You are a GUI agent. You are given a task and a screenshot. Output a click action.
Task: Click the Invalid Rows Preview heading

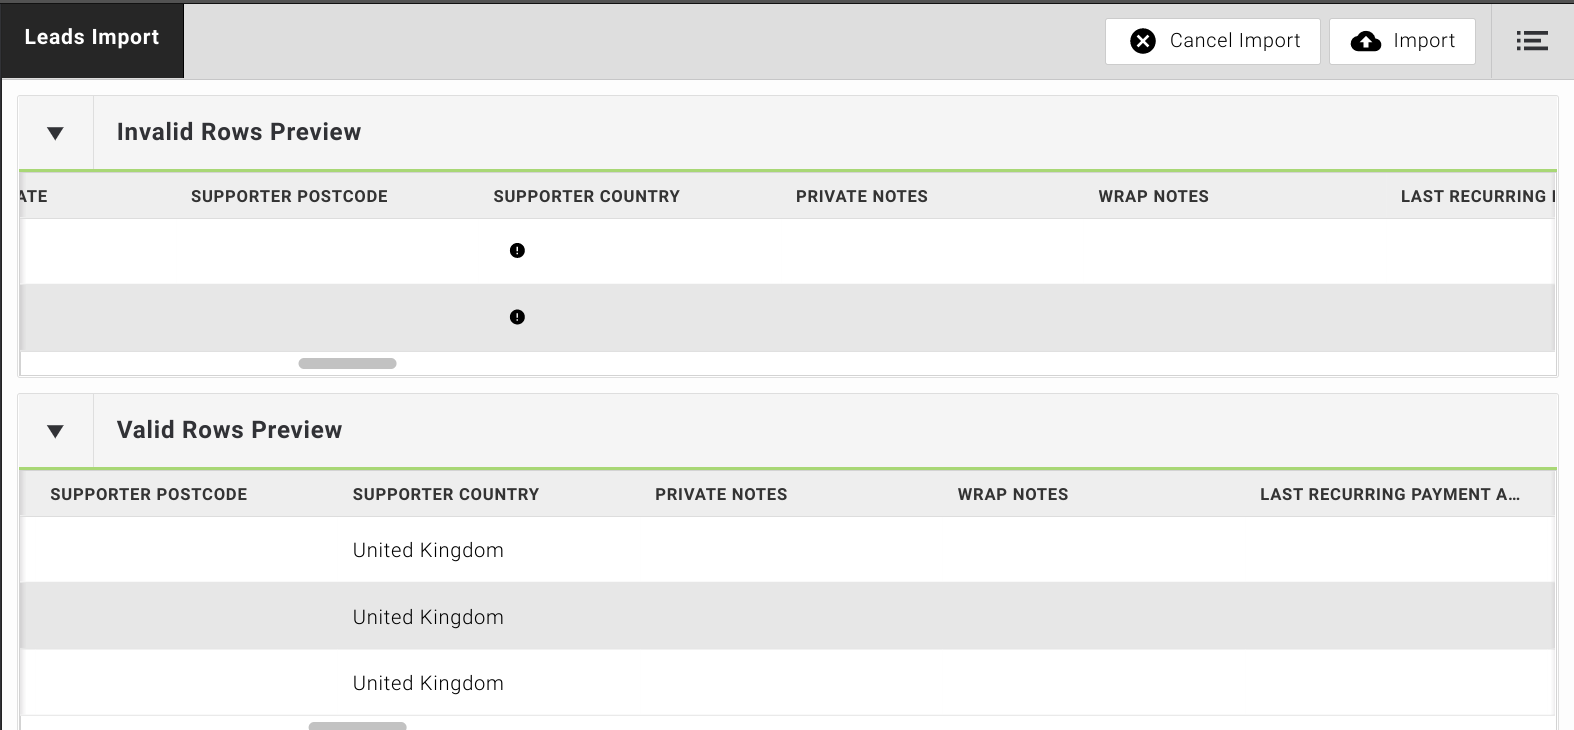click(239, 132)
